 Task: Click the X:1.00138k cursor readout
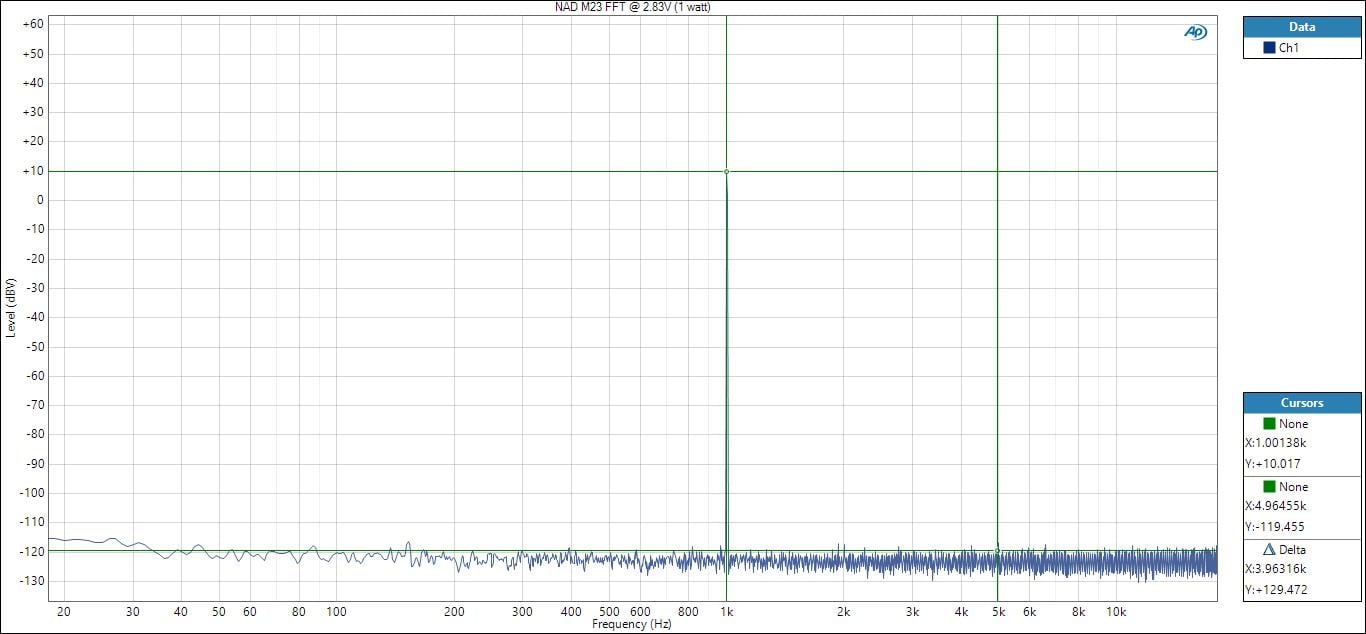tap(1276, 443)
